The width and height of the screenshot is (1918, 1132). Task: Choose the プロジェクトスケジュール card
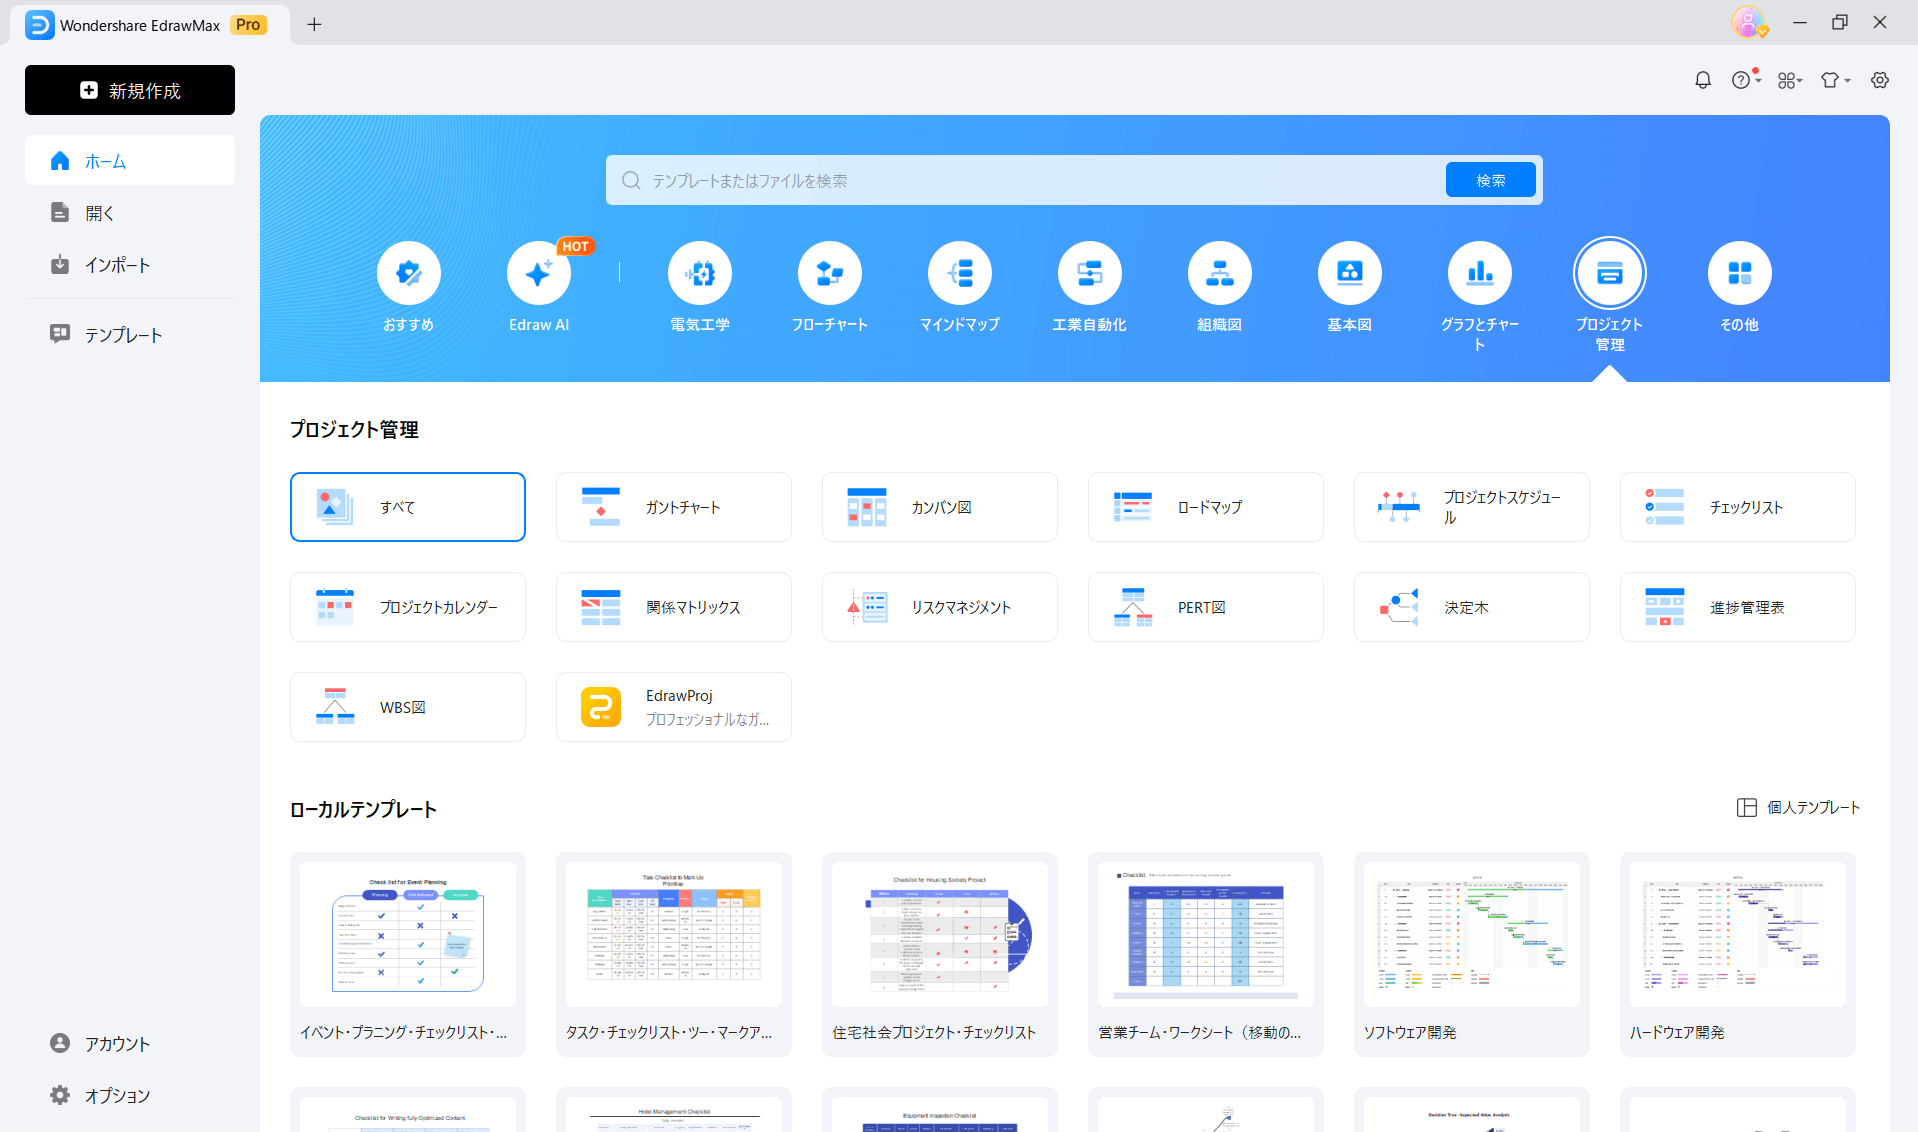tap(1472, 507)
